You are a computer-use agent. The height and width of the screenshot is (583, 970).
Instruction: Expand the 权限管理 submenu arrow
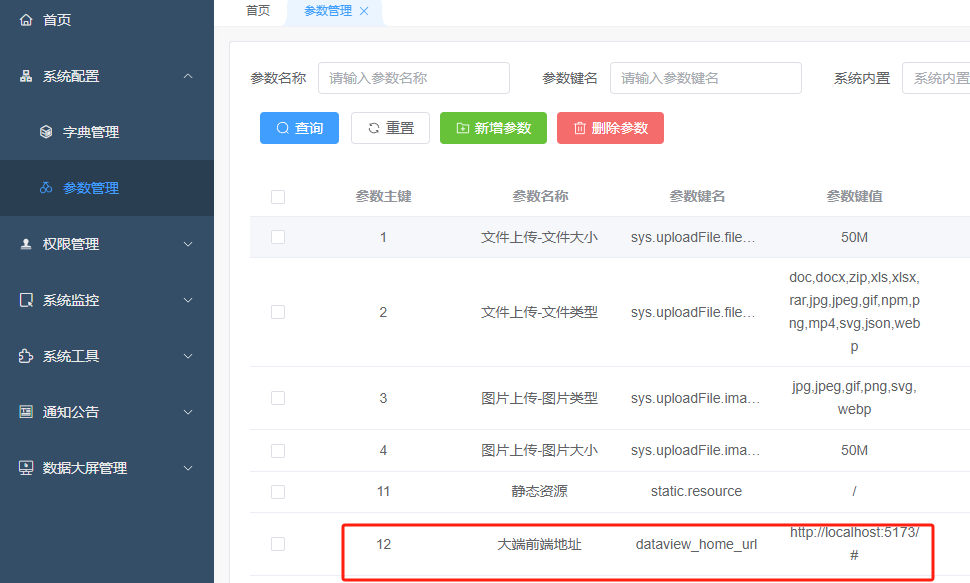[x=188, y=244]
